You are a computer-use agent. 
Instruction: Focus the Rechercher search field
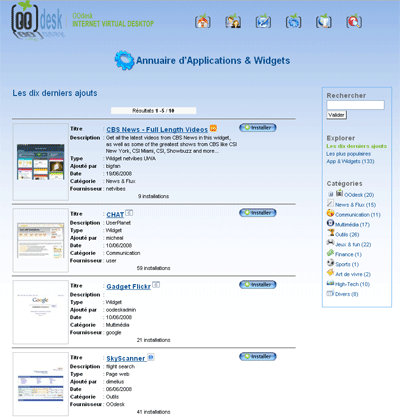pos(355,105)
